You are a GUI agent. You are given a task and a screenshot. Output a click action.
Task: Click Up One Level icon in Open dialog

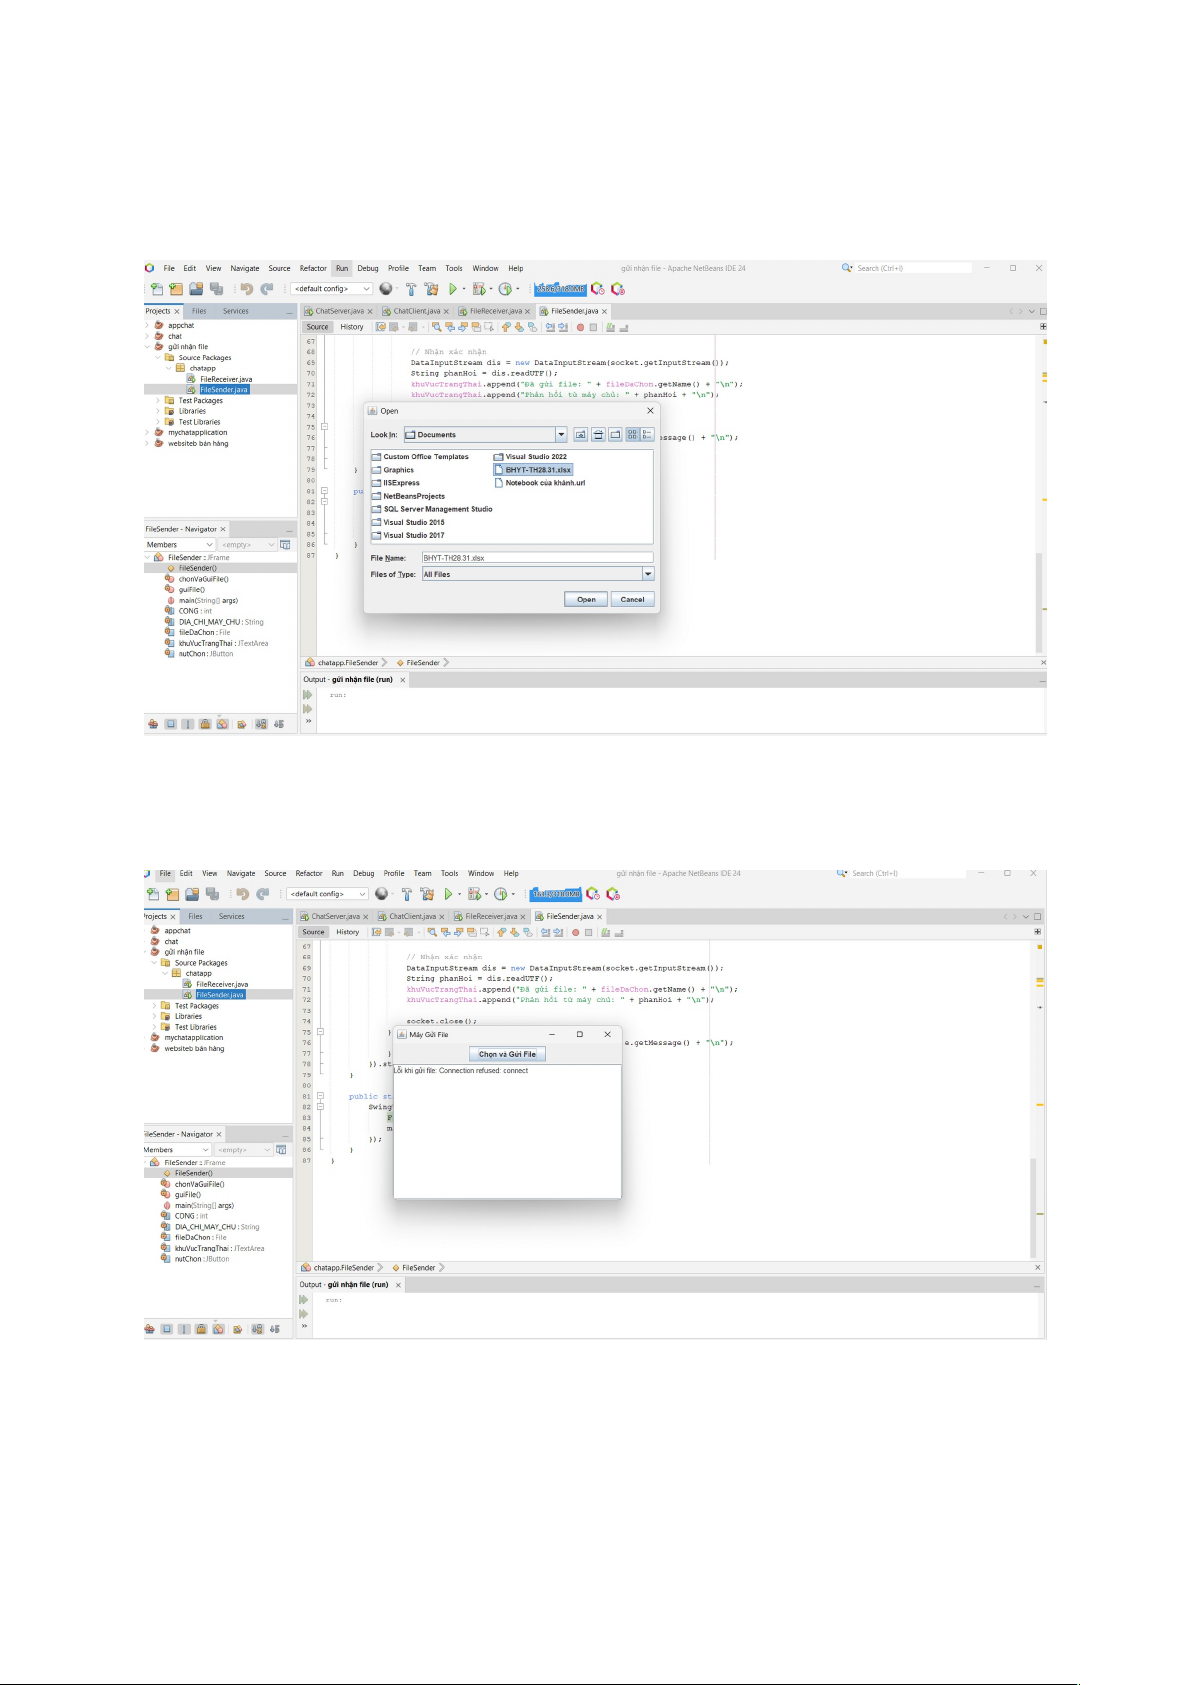pyautogui.click(x=580, y=435)
